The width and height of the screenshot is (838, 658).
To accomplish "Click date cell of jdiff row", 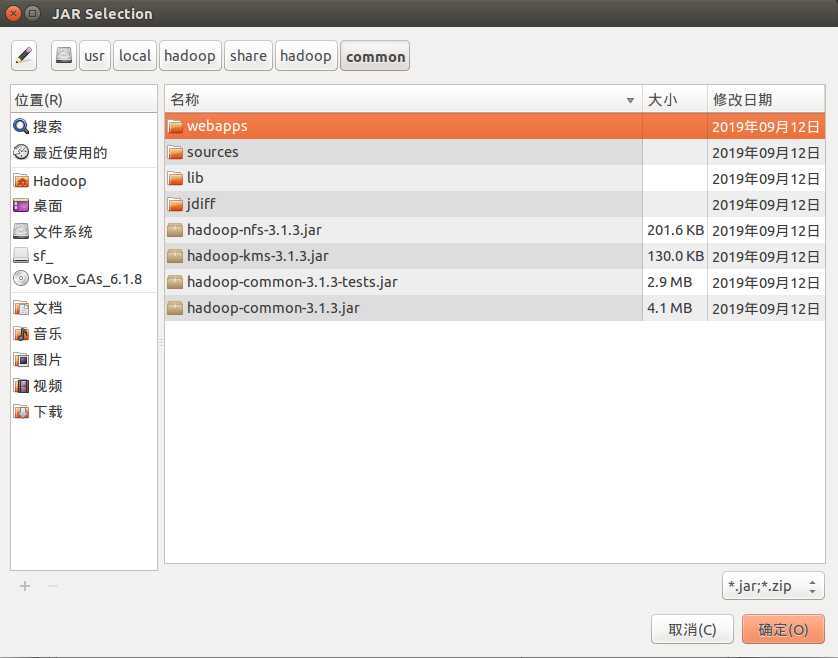I will click(x=766, y=205).
